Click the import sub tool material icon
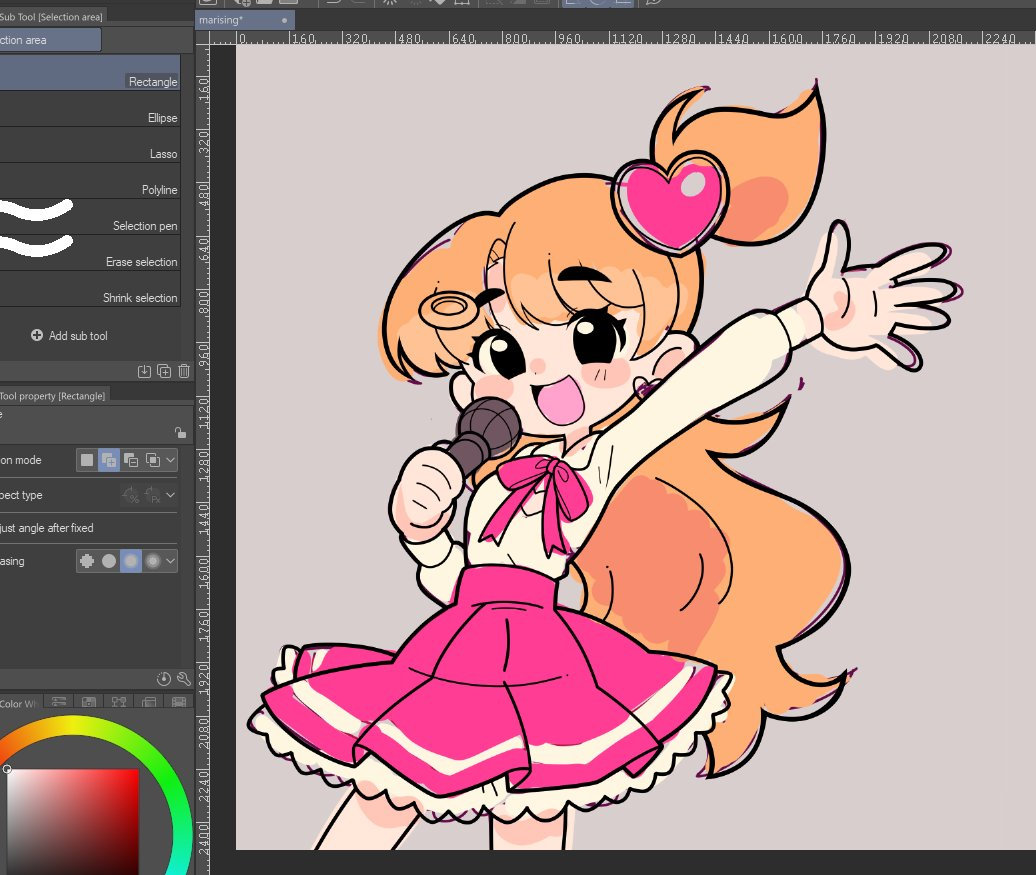 pyautogui.click(x=144, y=371)
